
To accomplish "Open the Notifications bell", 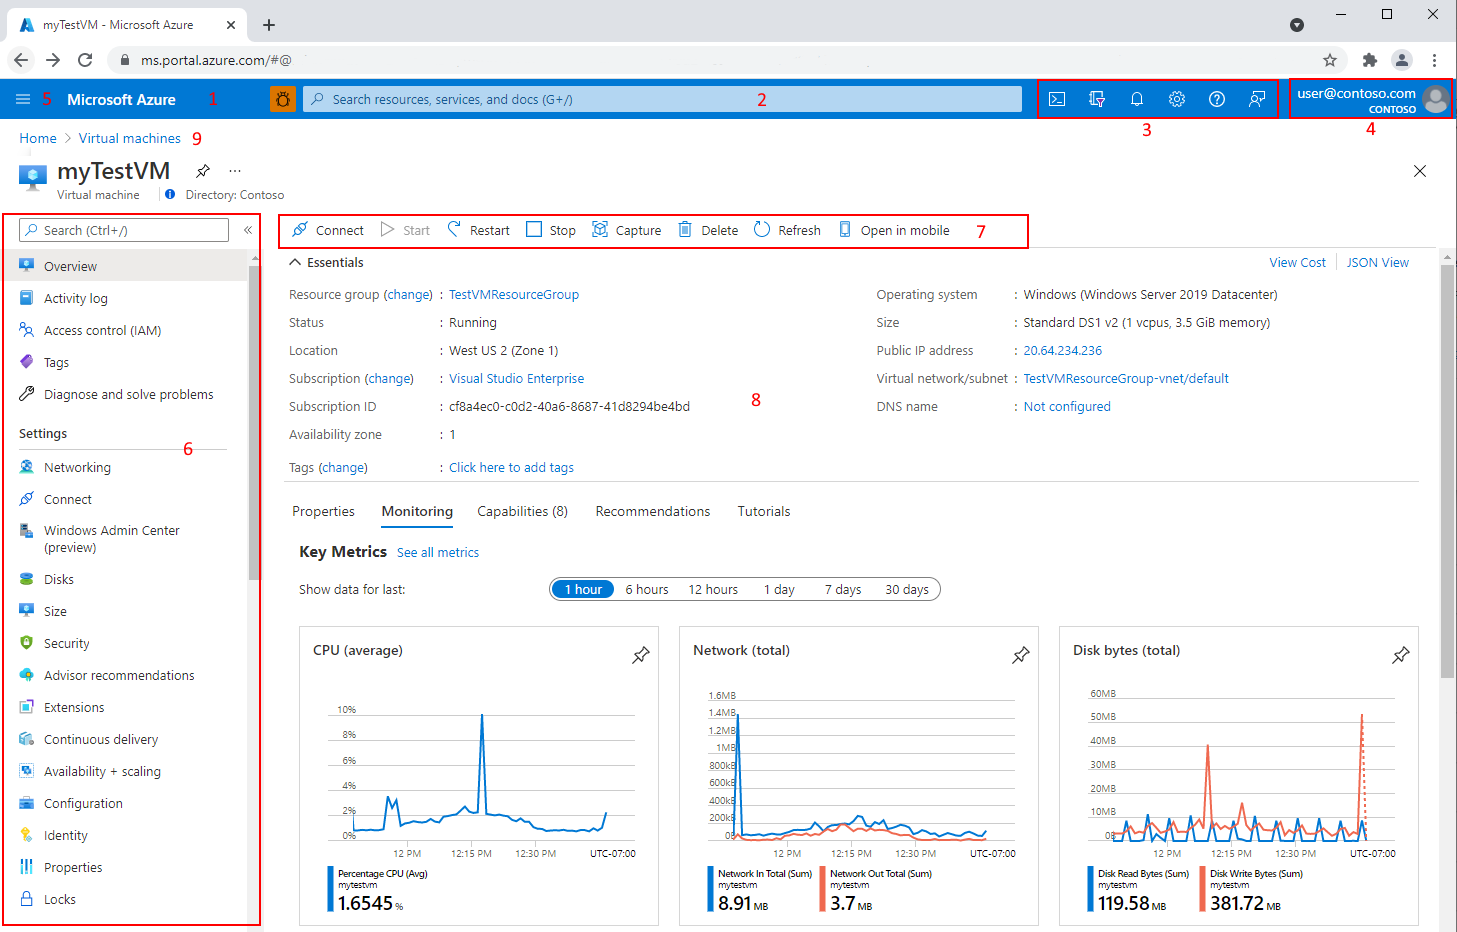I will coord(1136,99).
